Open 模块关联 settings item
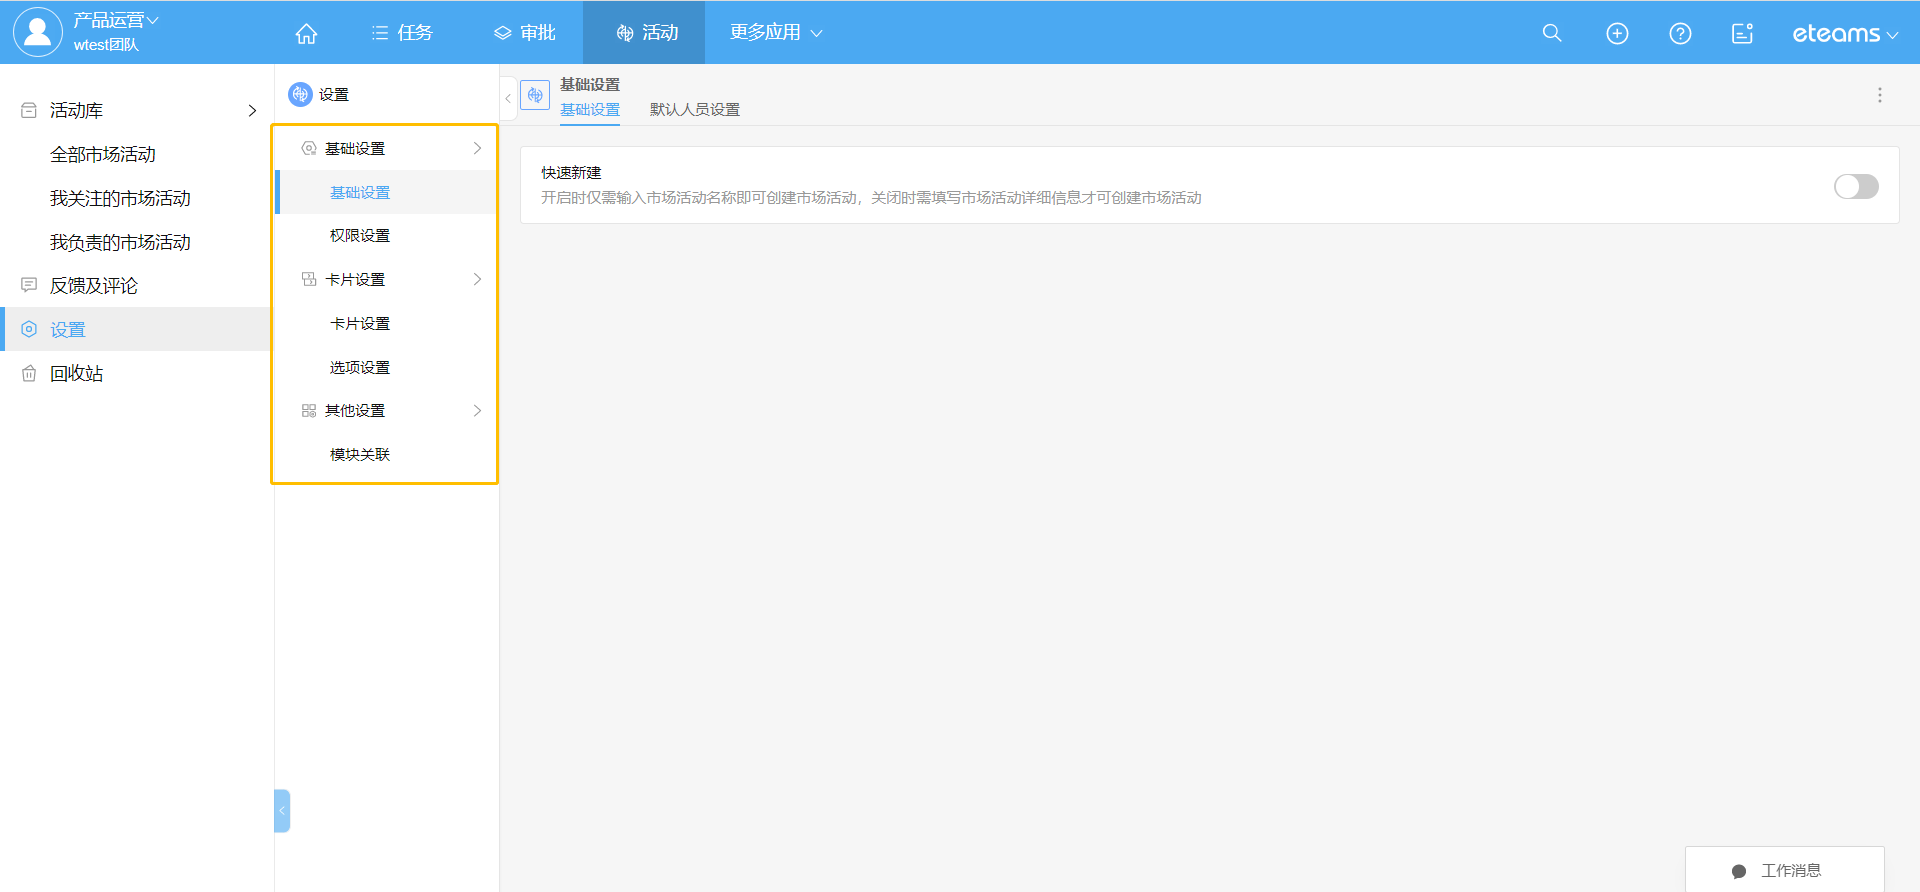1920x892 pixels. coord(360,455)
